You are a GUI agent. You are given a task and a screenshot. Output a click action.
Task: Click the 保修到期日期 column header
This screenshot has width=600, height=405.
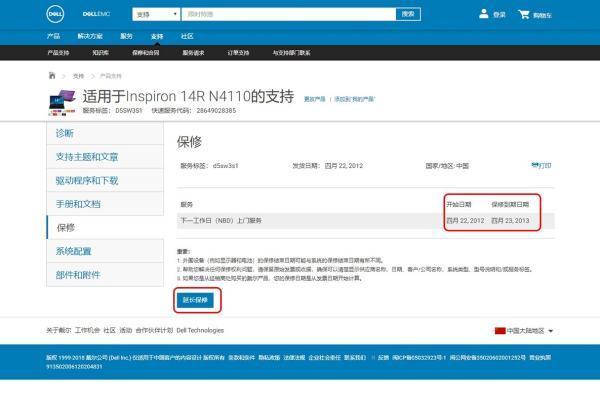(x=510, y=204)
